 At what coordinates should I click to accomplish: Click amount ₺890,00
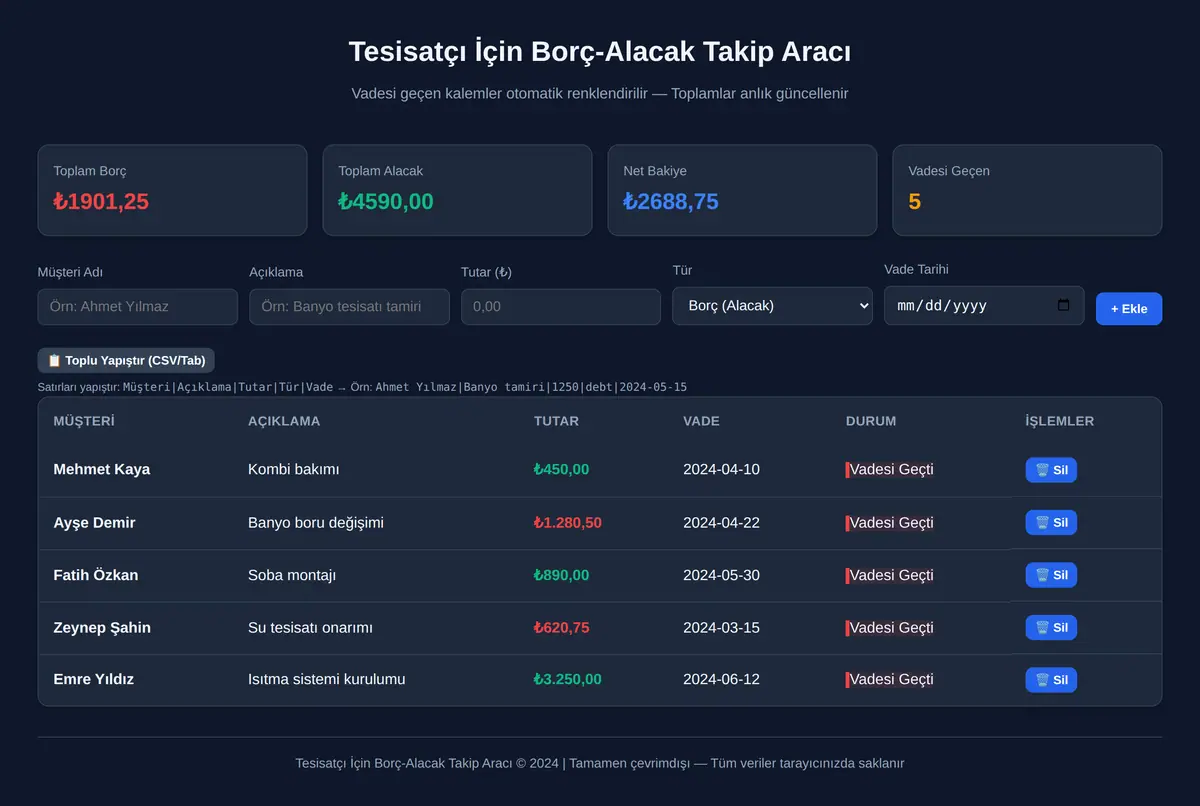coord(562,575)
